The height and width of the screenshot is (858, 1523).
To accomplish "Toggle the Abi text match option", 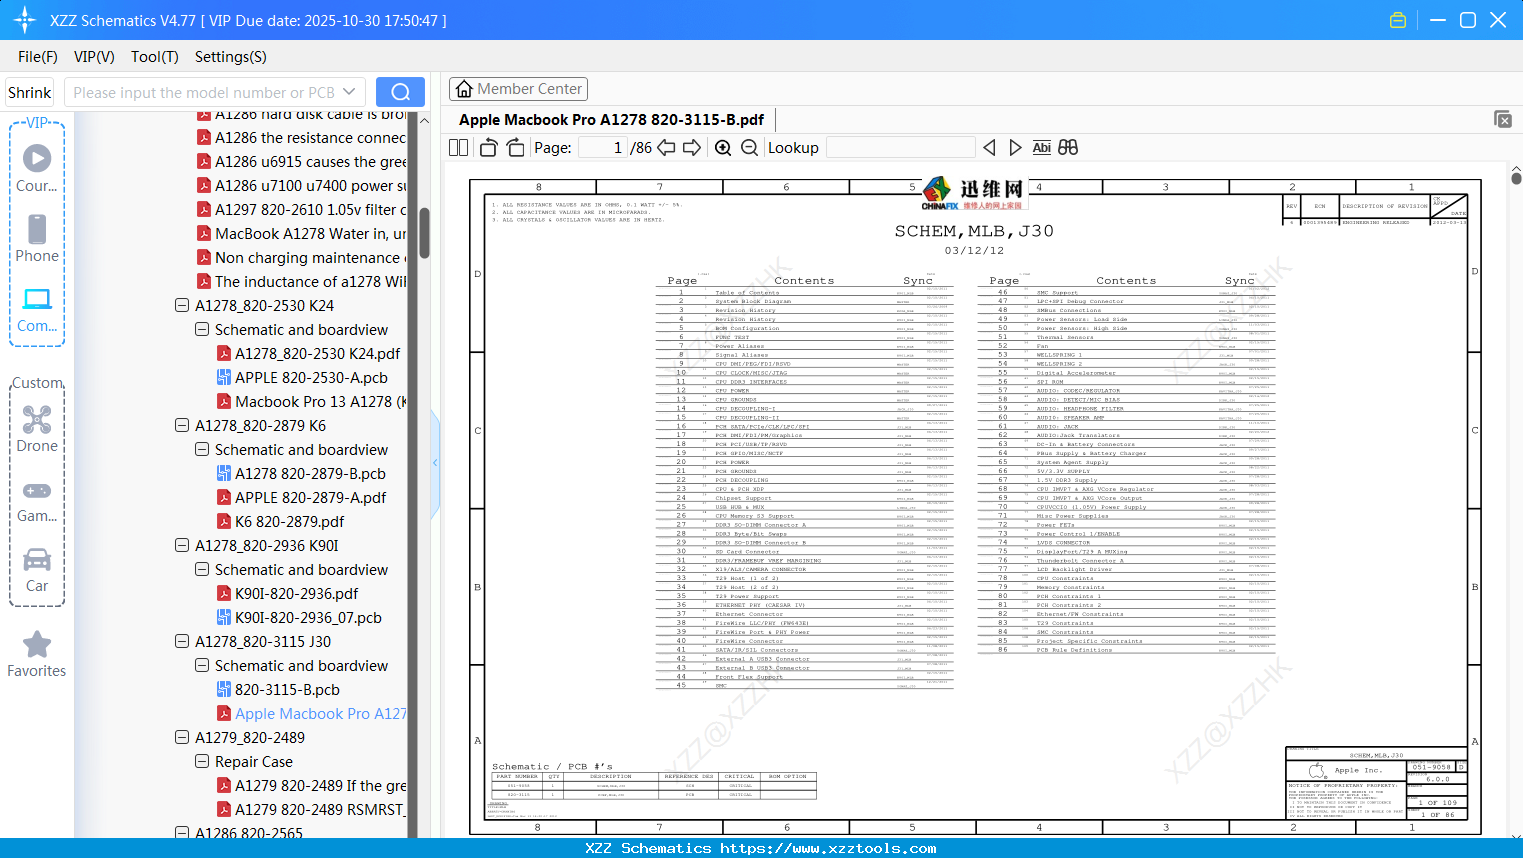I will 1042,148.
